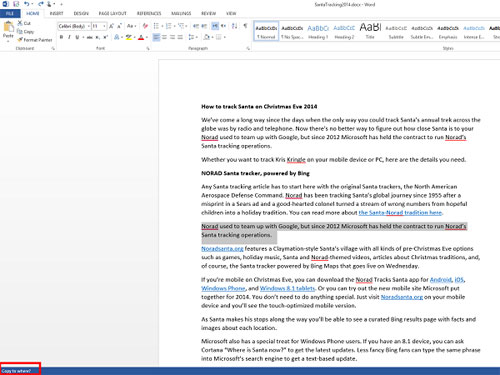Open the Customize Quick Access Toolbar dropdown
Screen dimensions: 500x375
coord(61,4)
